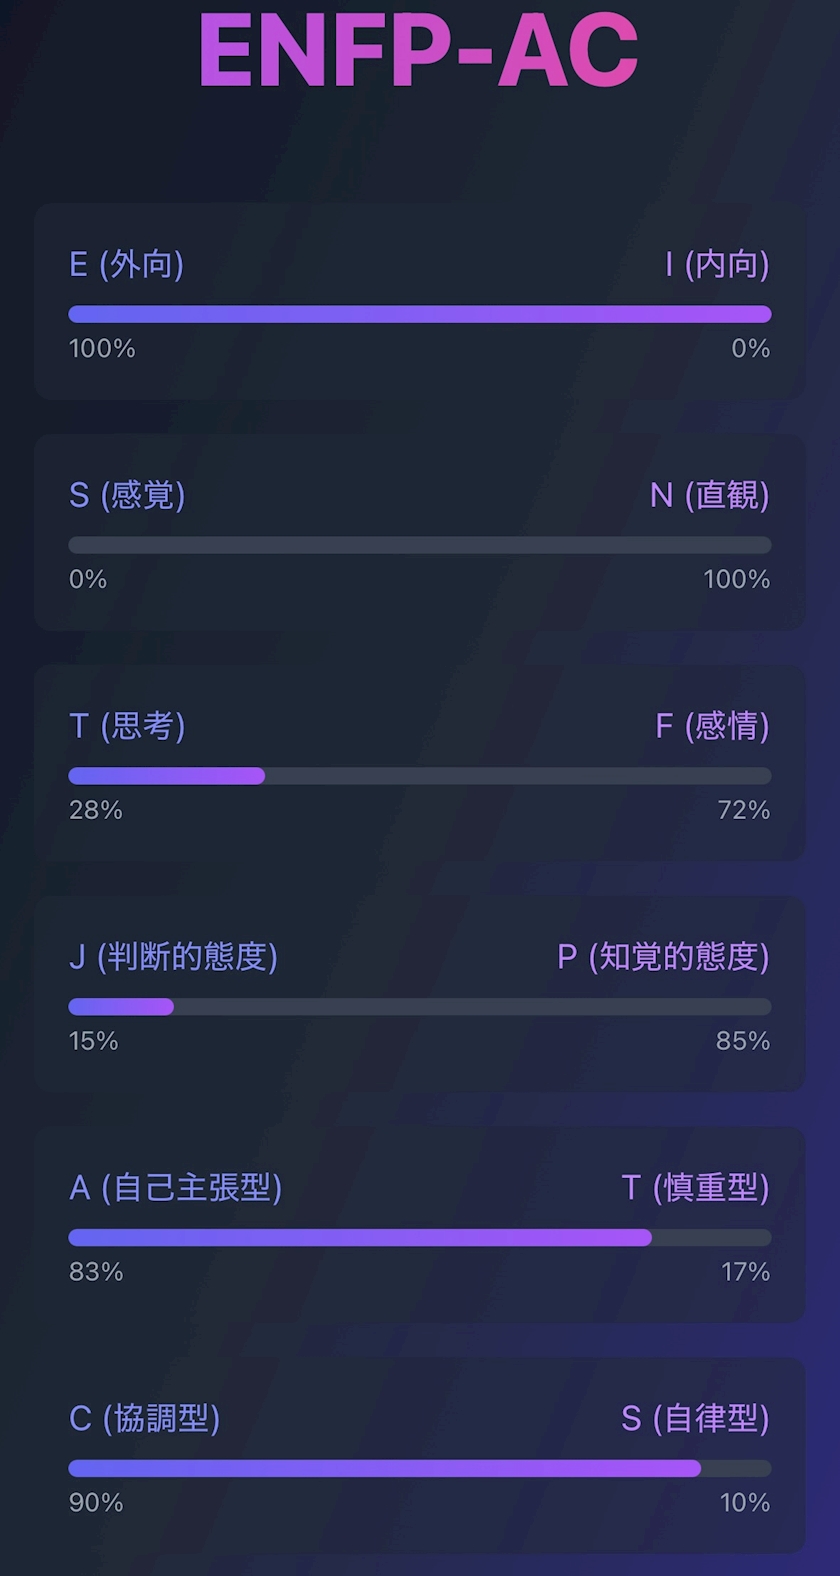Click the A (自己主張型) label
840x1576 pixels.
[175, 1188]
